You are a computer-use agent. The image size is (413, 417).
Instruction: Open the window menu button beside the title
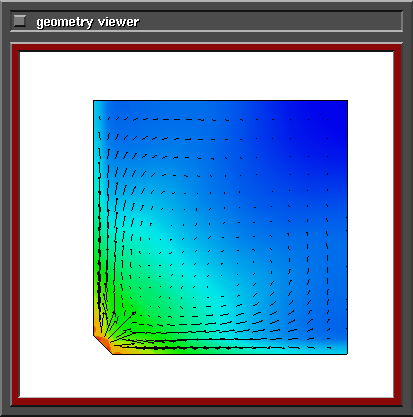19,21
